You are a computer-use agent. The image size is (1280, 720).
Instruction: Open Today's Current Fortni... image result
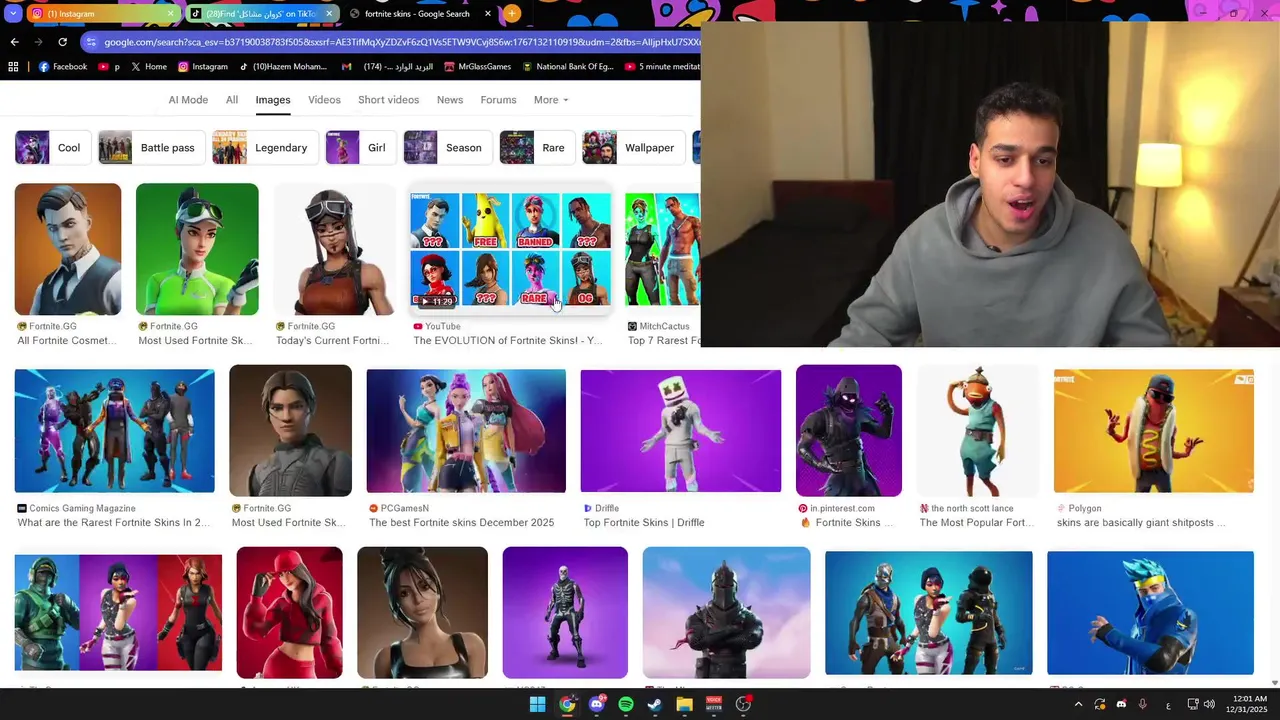point(334,249)
